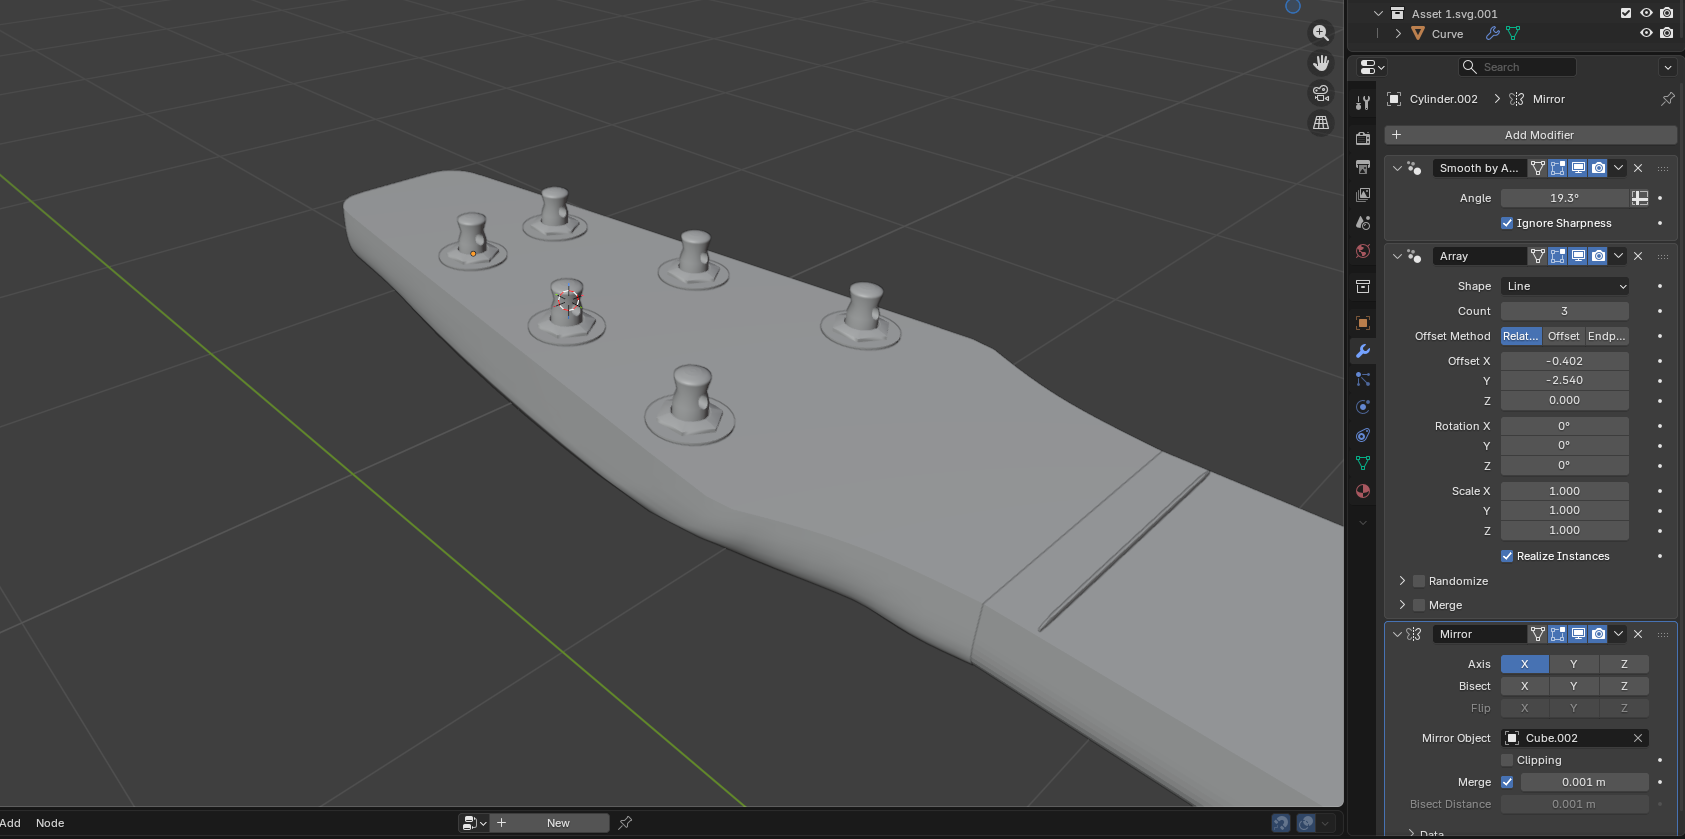Toggle Ignore Sharpness checkbox
The image size is (1685, 839).
tap(1507, 223)
